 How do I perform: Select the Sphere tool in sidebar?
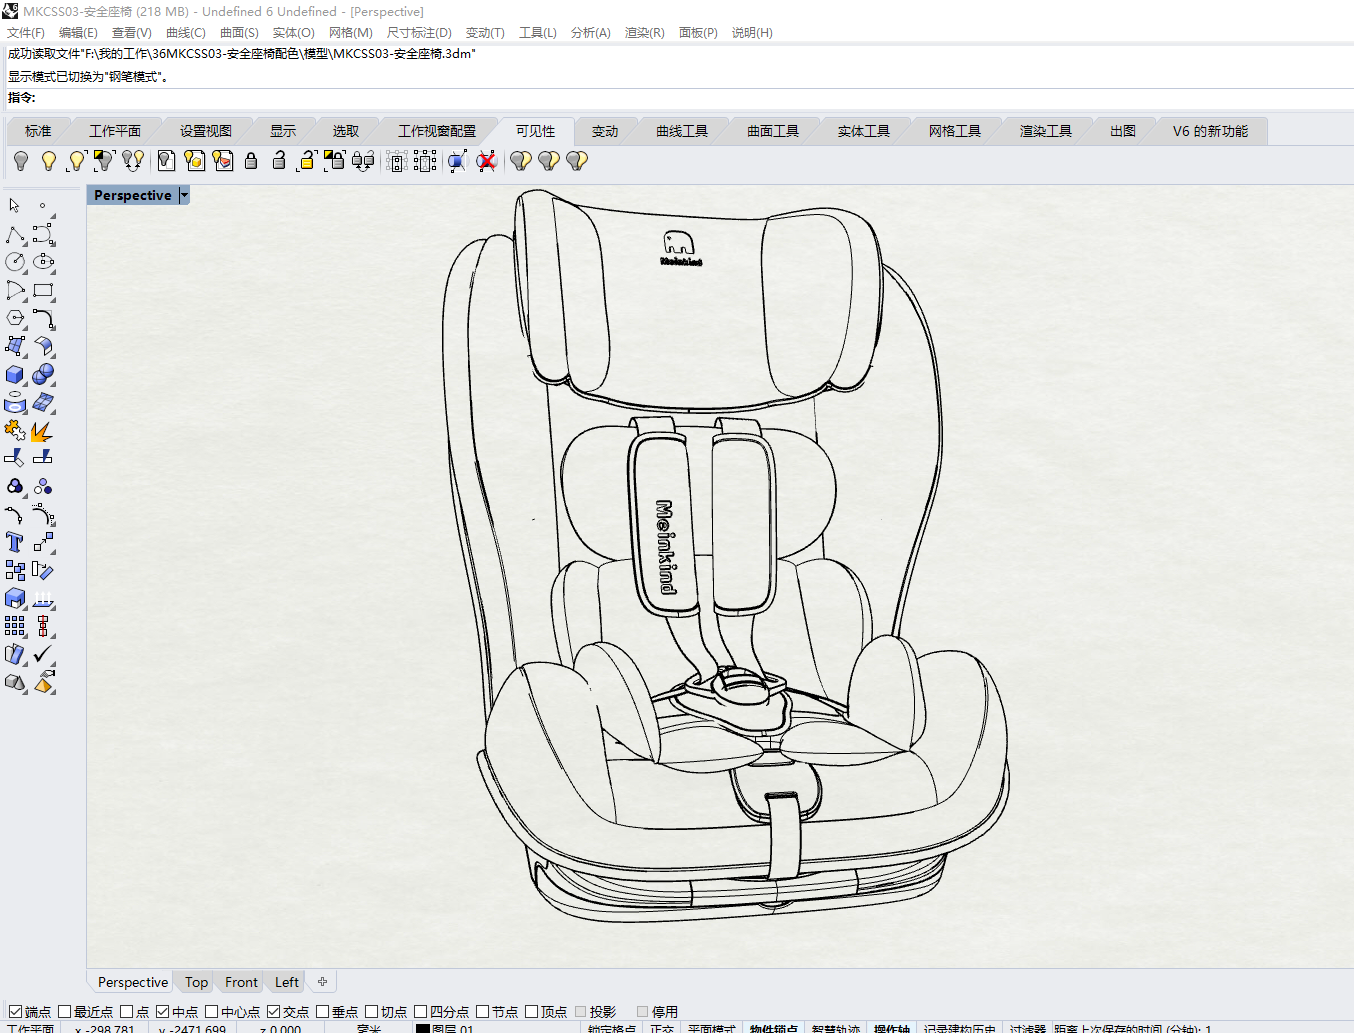43,374
